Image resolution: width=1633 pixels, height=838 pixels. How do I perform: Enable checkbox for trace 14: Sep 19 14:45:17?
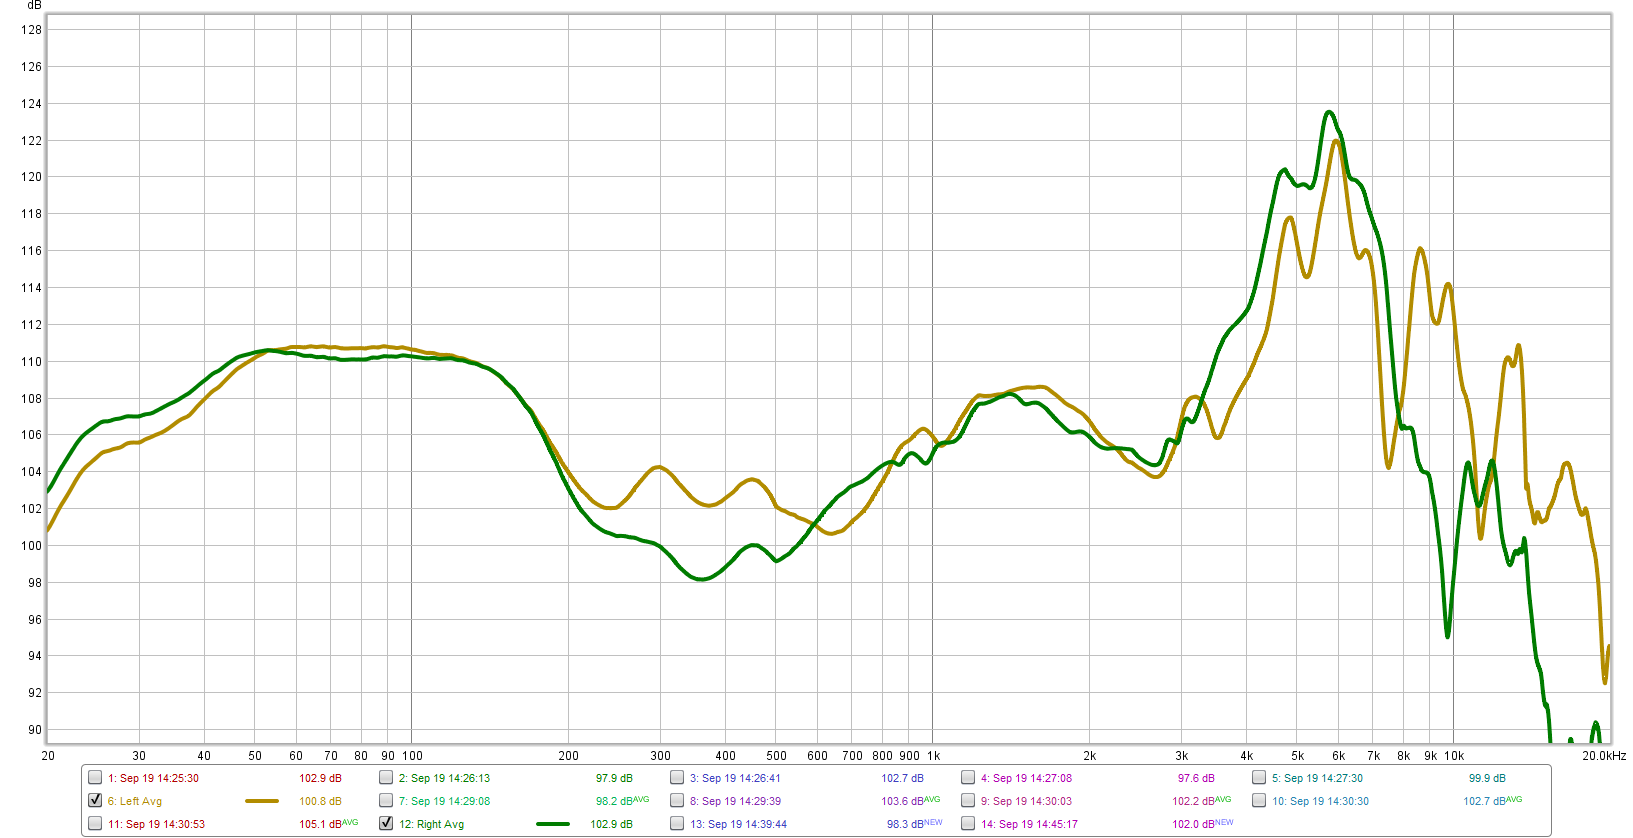click(968, 823)
